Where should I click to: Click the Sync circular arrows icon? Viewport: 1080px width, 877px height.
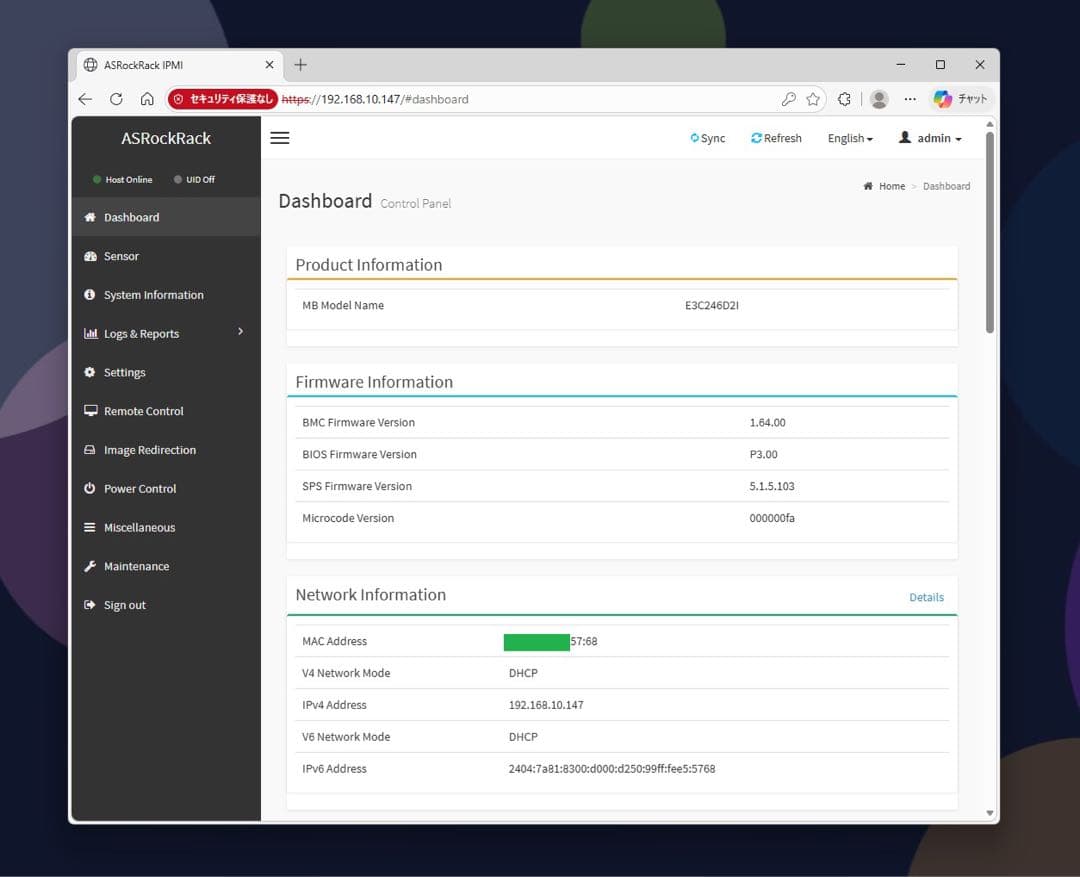coord(694,138)
